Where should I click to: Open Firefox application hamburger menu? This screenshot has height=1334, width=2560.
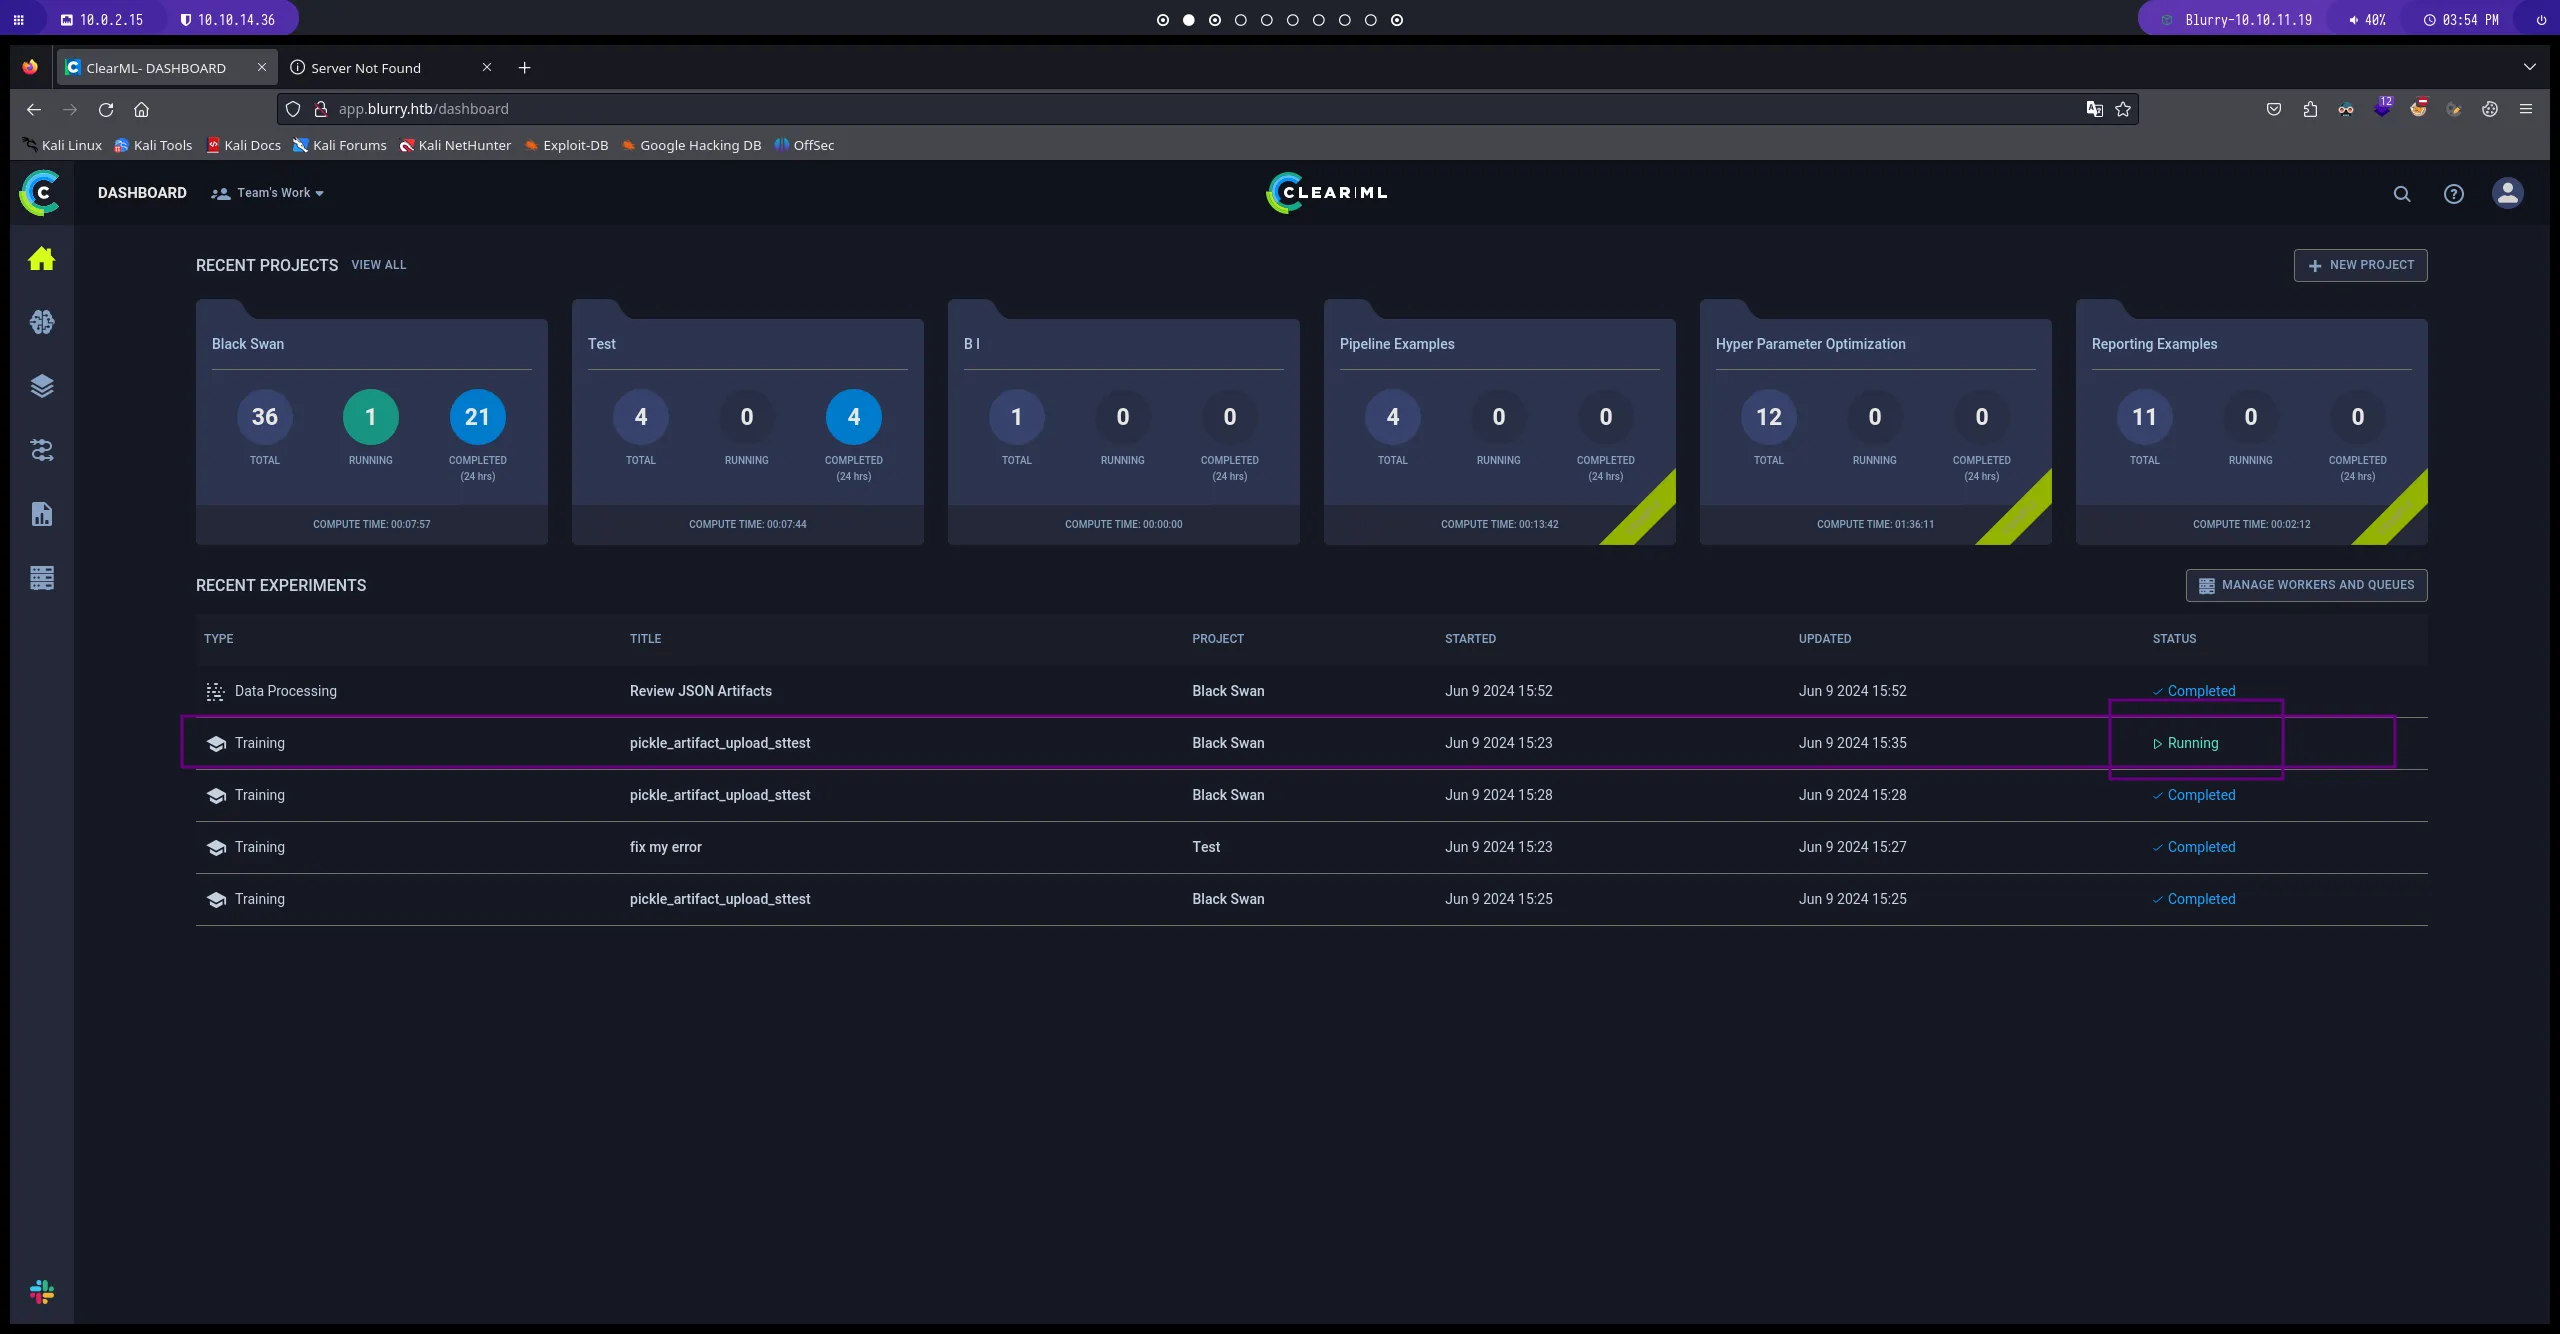[2526, 109]
